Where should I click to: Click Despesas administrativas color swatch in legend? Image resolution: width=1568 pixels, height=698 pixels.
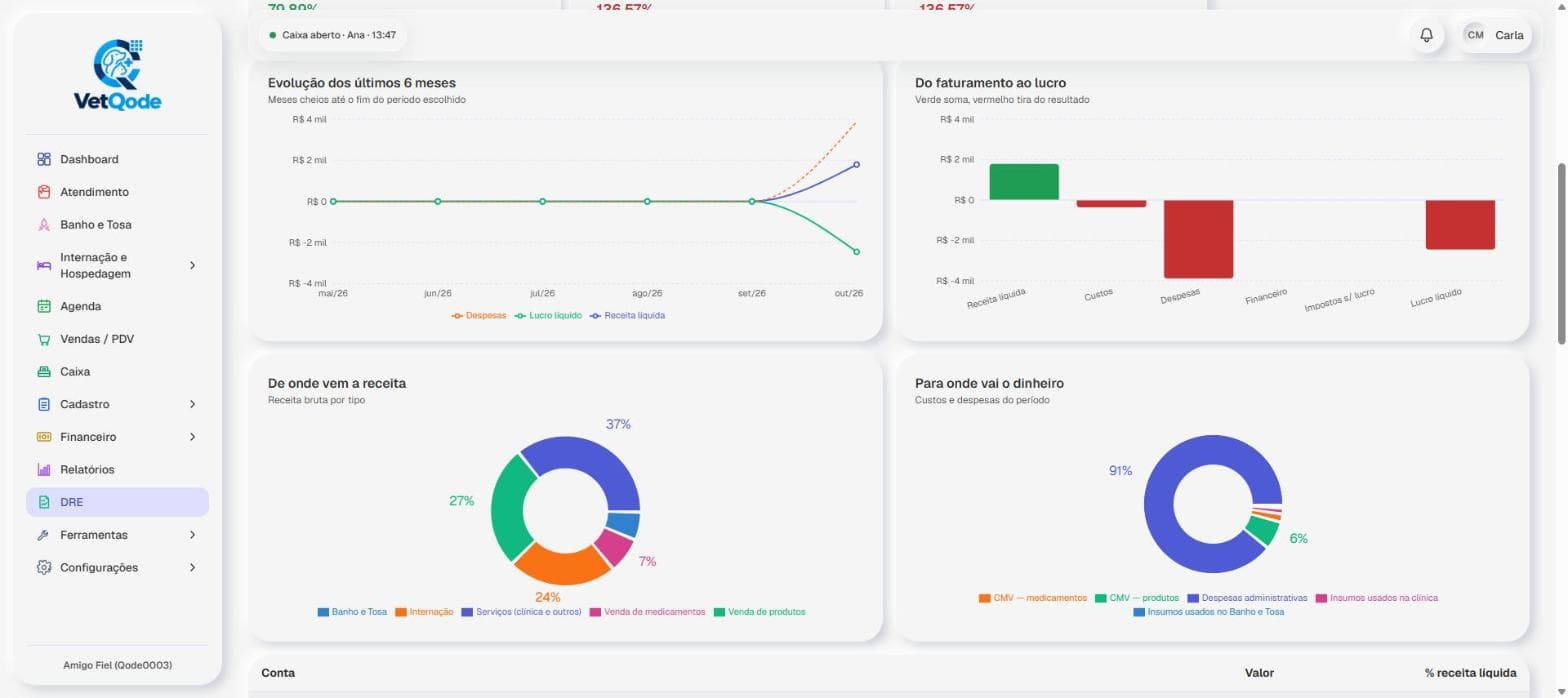[1193, 598]
